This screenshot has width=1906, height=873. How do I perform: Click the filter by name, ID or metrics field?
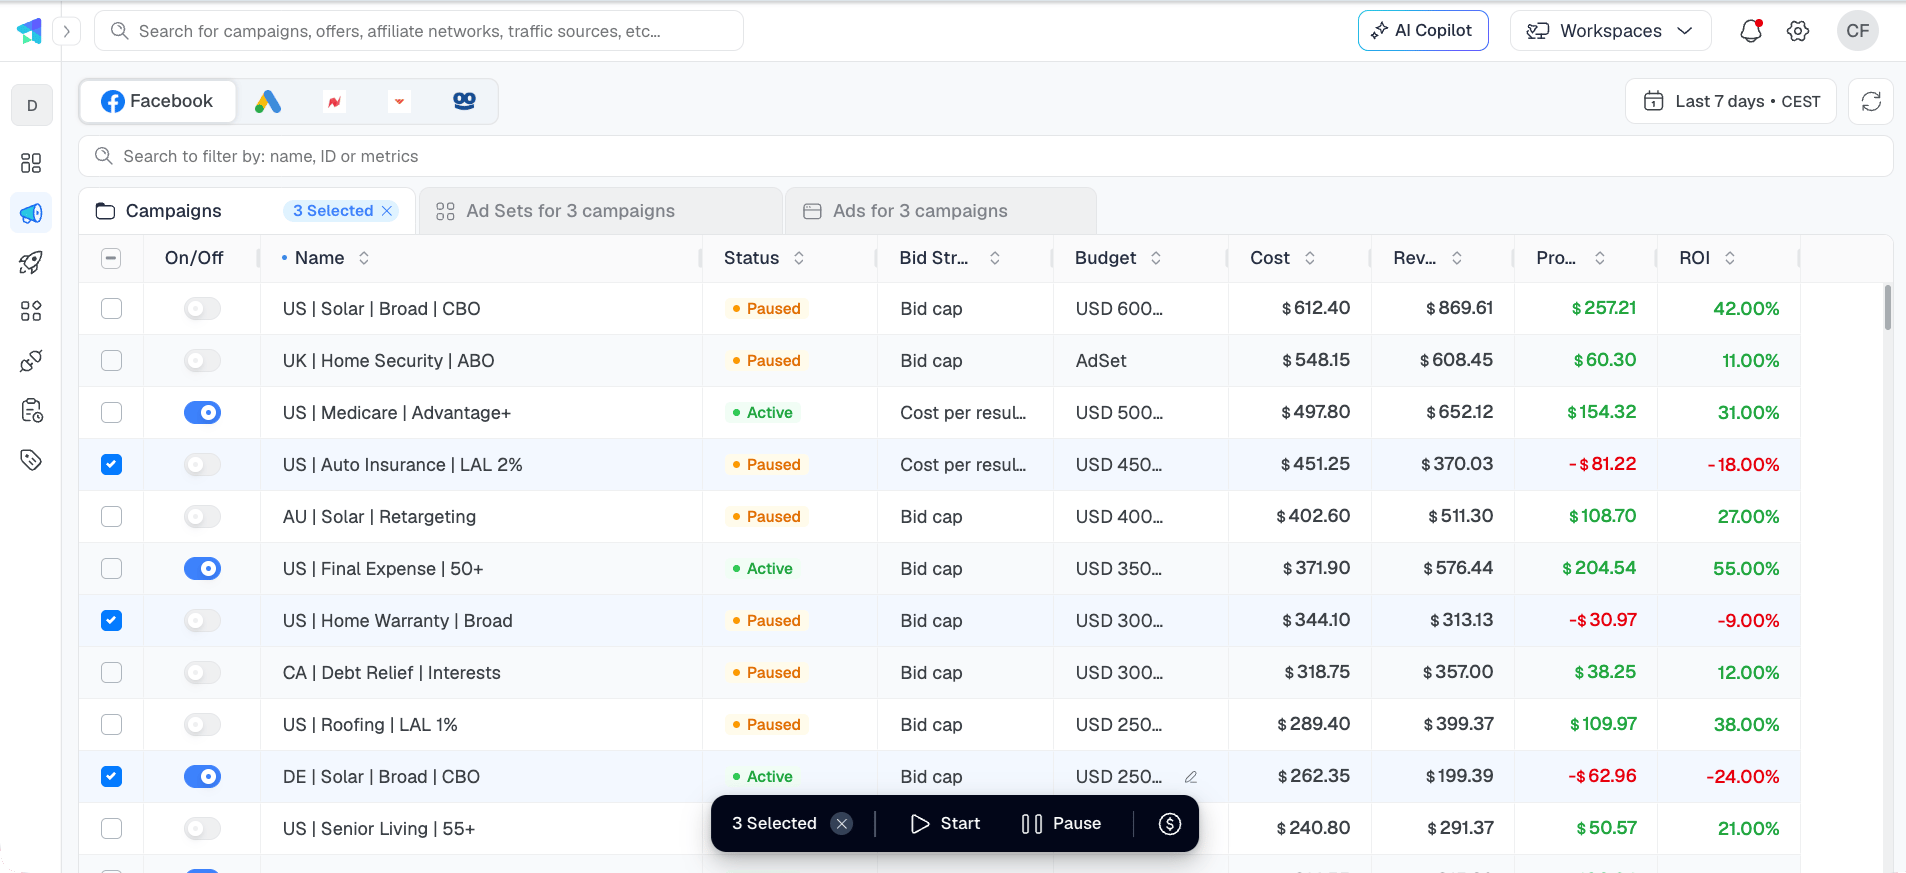(x=985, y=156)
